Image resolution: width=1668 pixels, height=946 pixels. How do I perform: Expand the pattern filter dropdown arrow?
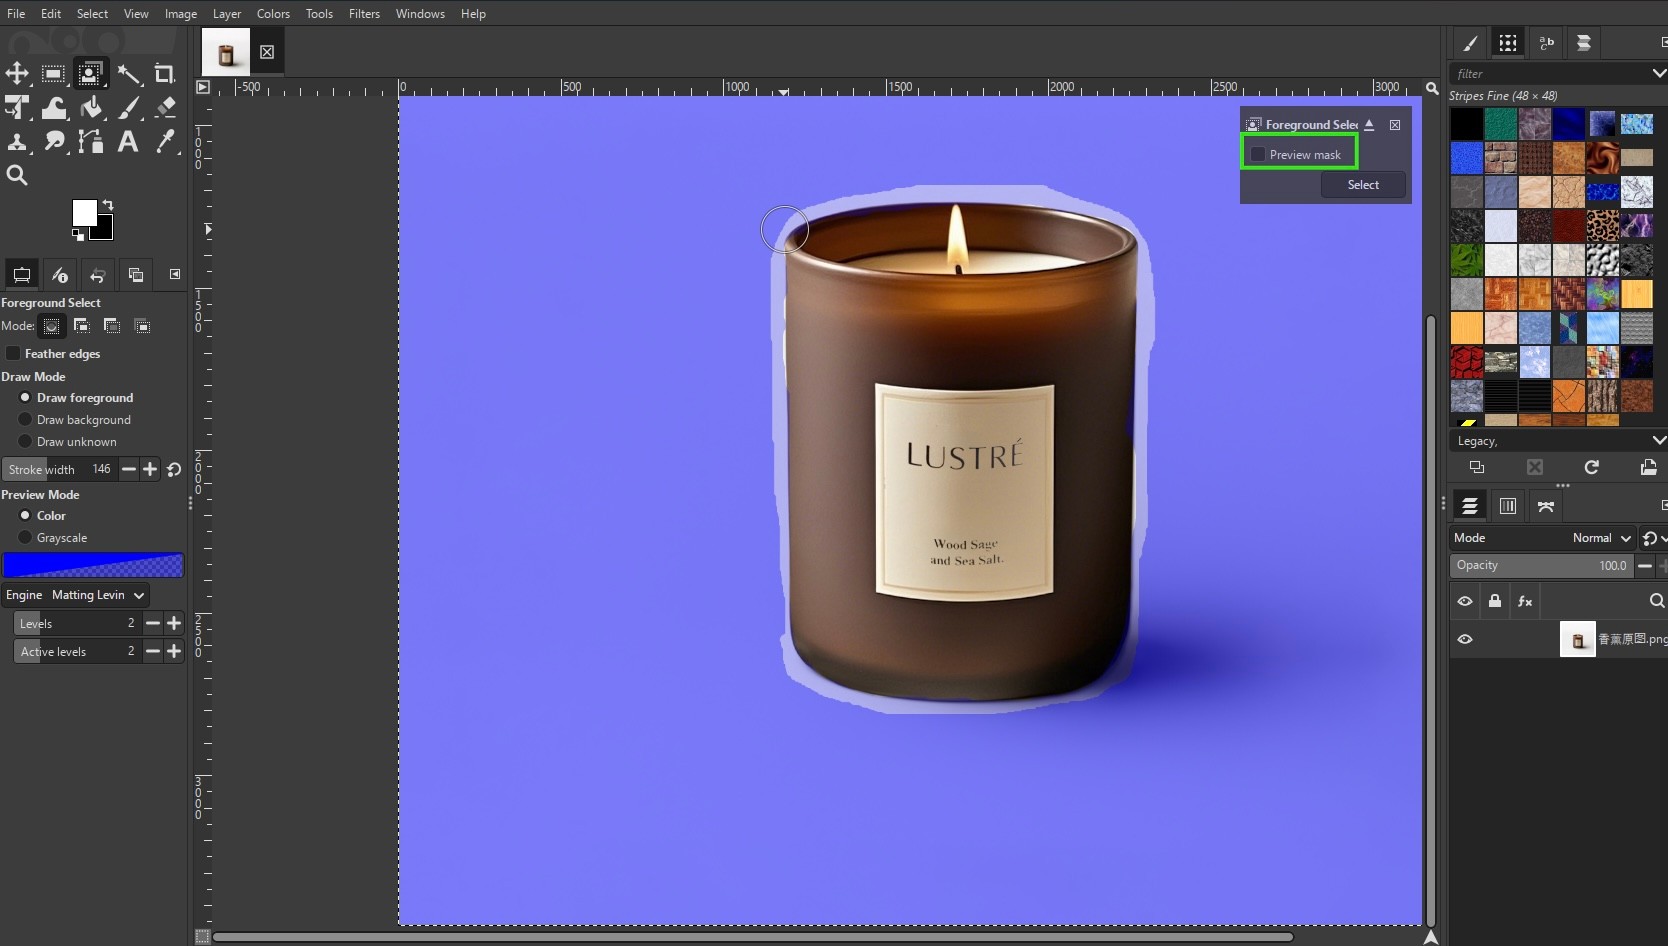point(1658,73)
